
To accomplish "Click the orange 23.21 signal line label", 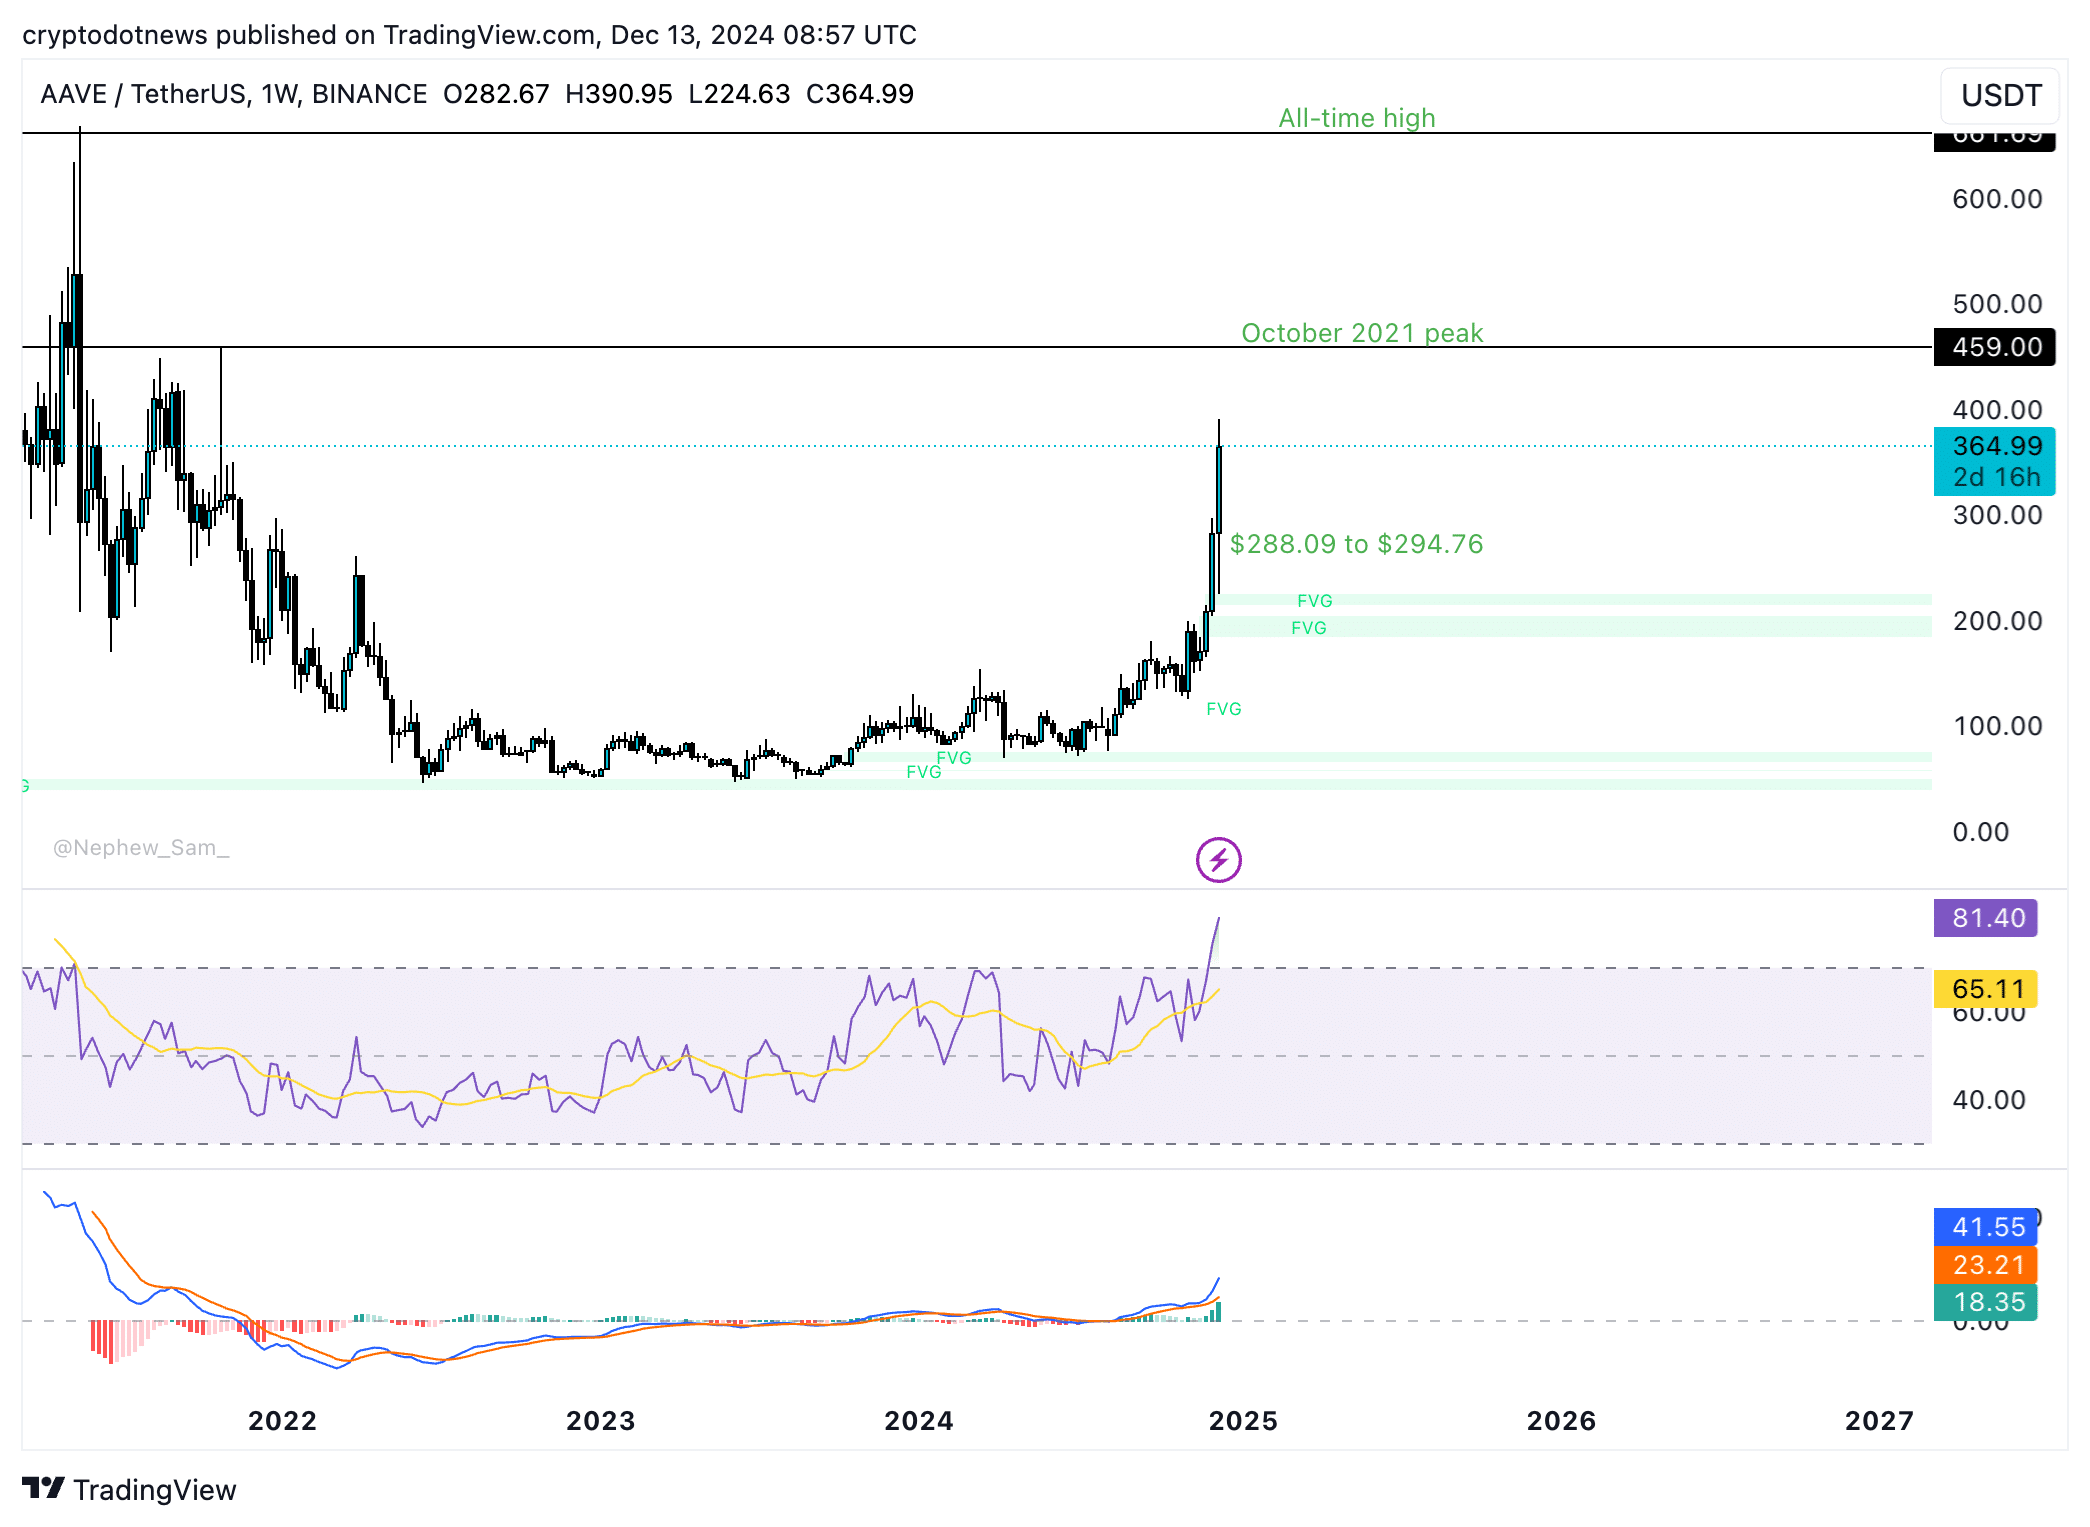I will tap(1985, 1264).
